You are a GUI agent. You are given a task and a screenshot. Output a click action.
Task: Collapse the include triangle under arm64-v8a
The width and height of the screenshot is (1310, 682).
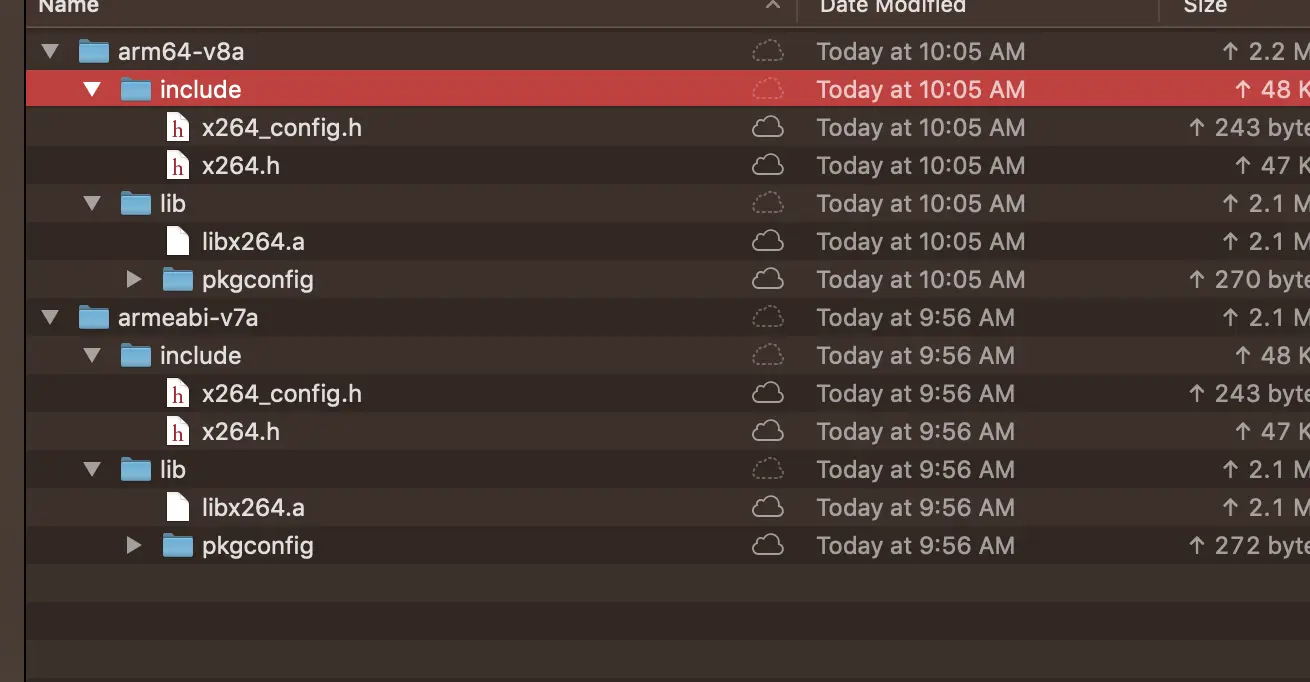(x=93, y=90)
